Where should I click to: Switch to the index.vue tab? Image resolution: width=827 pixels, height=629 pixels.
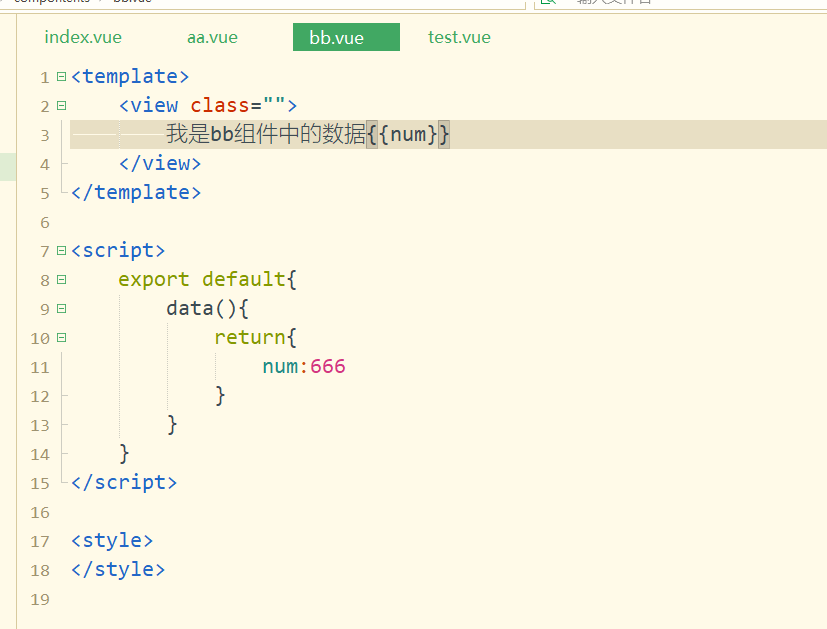tap(83, 37)
